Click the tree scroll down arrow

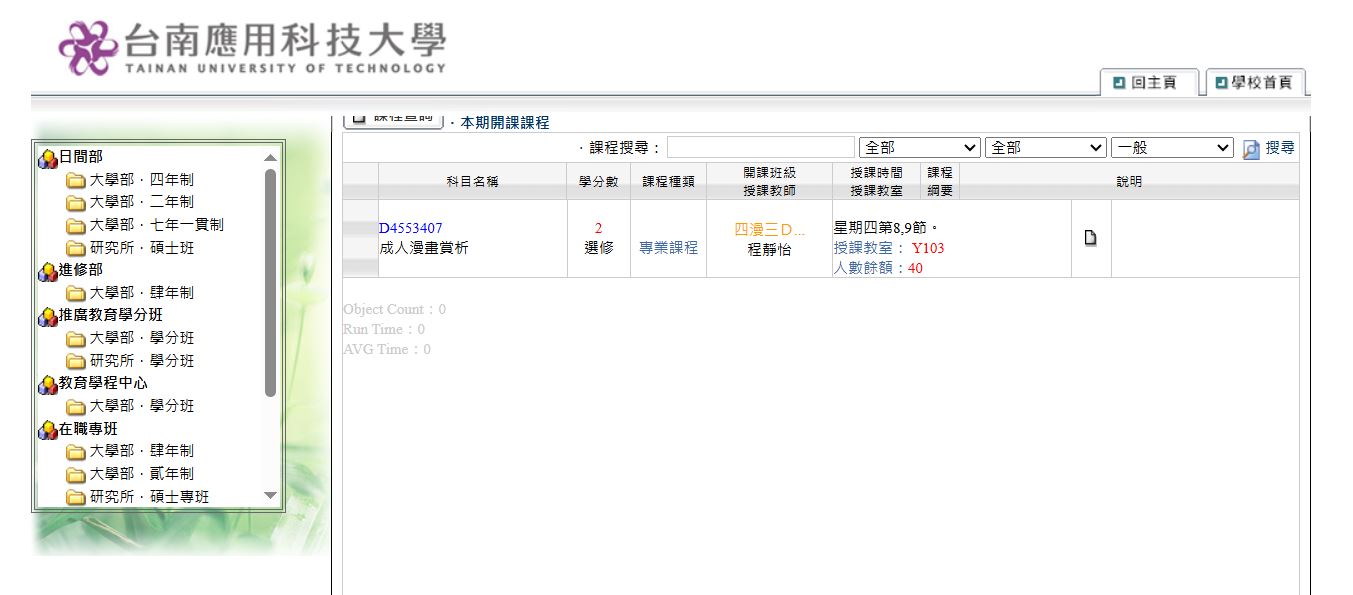tap(270, 495)
